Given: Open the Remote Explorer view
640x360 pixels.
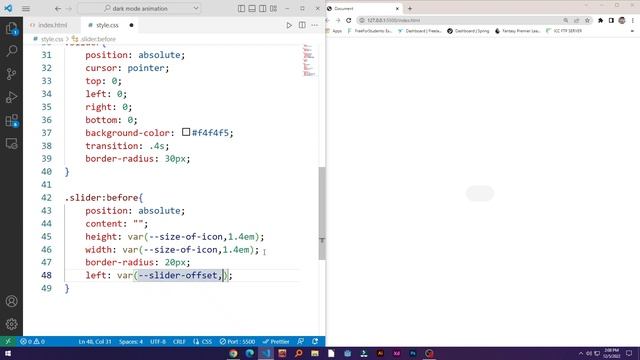Looking at the screenshot, I should [x=11, y=144].
